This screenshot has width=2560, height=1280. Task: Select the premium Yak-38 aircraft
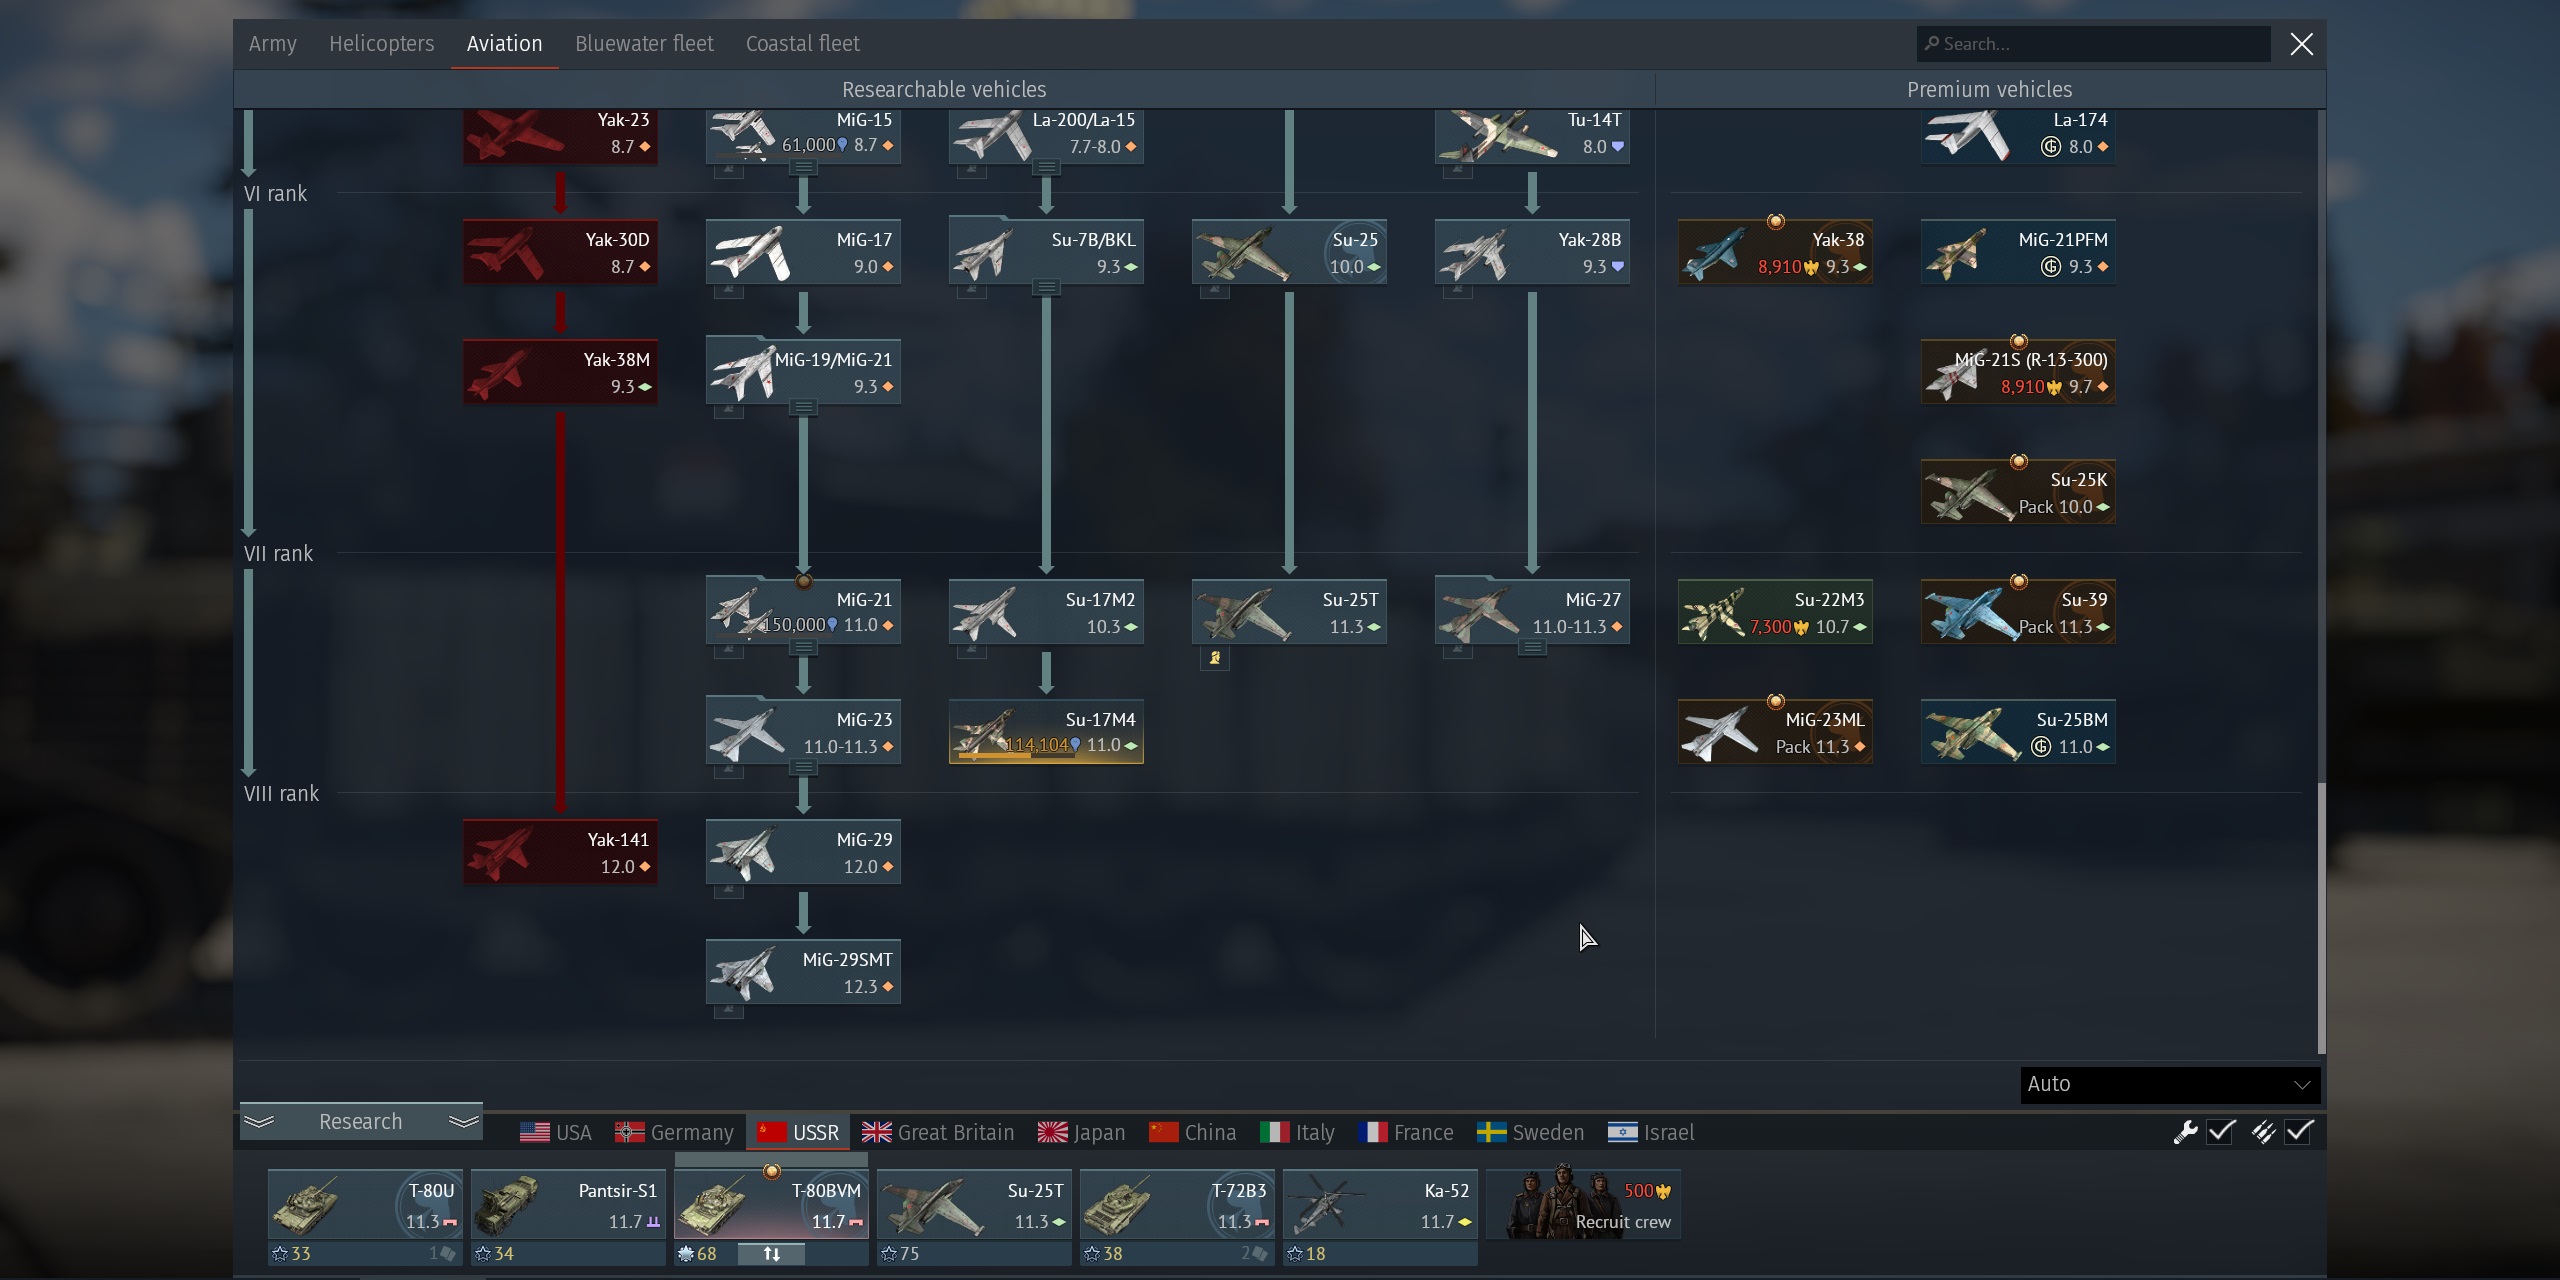pyautogui.click(x=1775, y=252)
